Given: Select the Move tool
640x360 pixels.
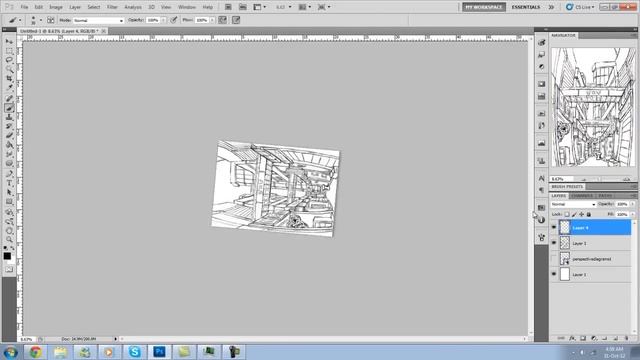Looking at the screenshot, I should pyautogui.click(x=9, y=41).
